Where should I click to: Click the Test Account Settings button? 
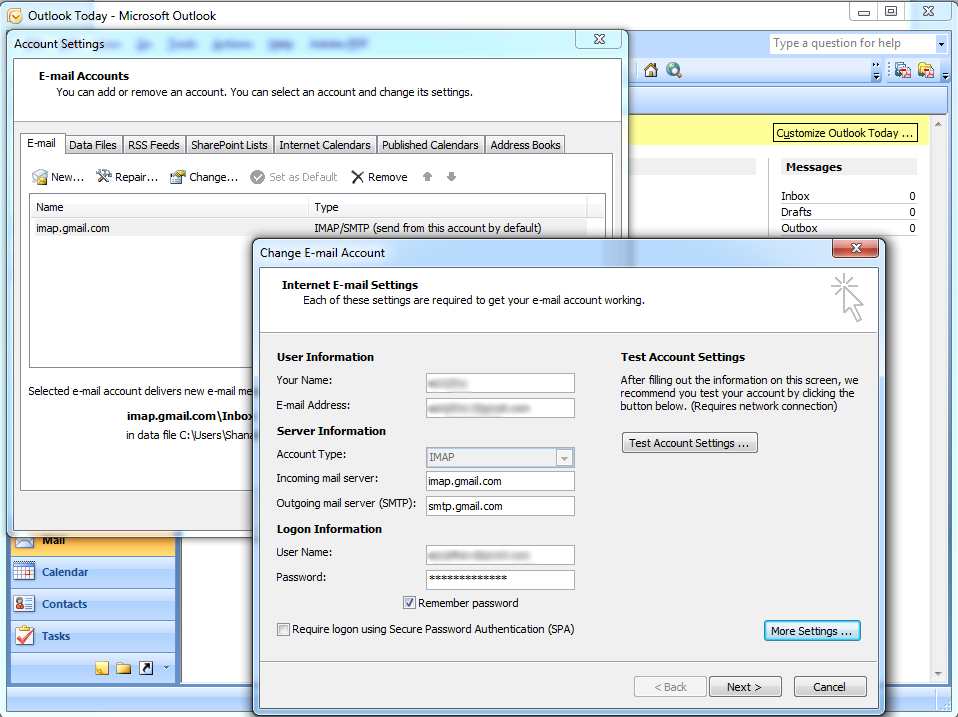689,443
